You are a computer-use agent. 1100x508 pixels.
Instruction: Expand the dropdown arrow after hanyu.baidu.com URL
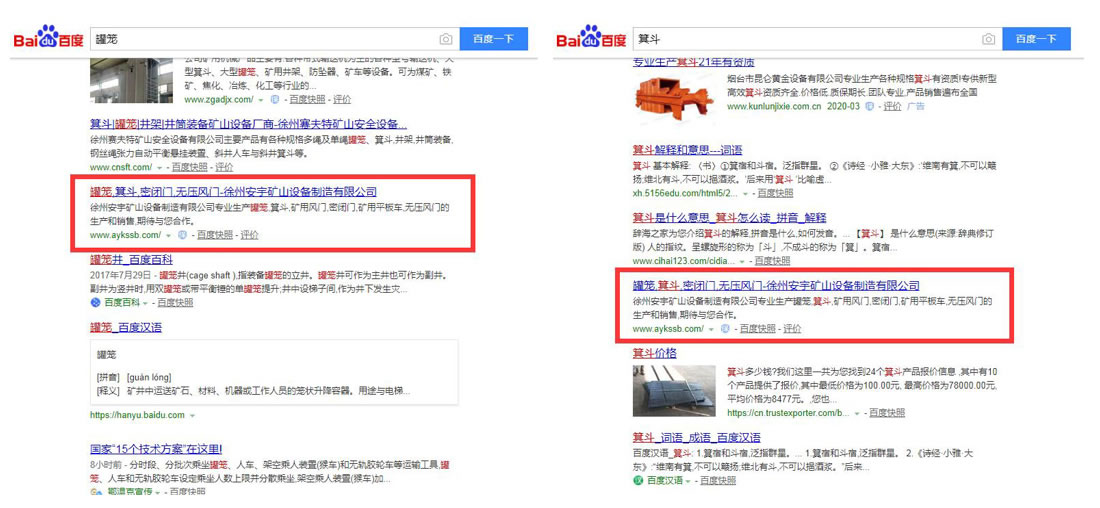pyautogui.click(x=191, y=415)
